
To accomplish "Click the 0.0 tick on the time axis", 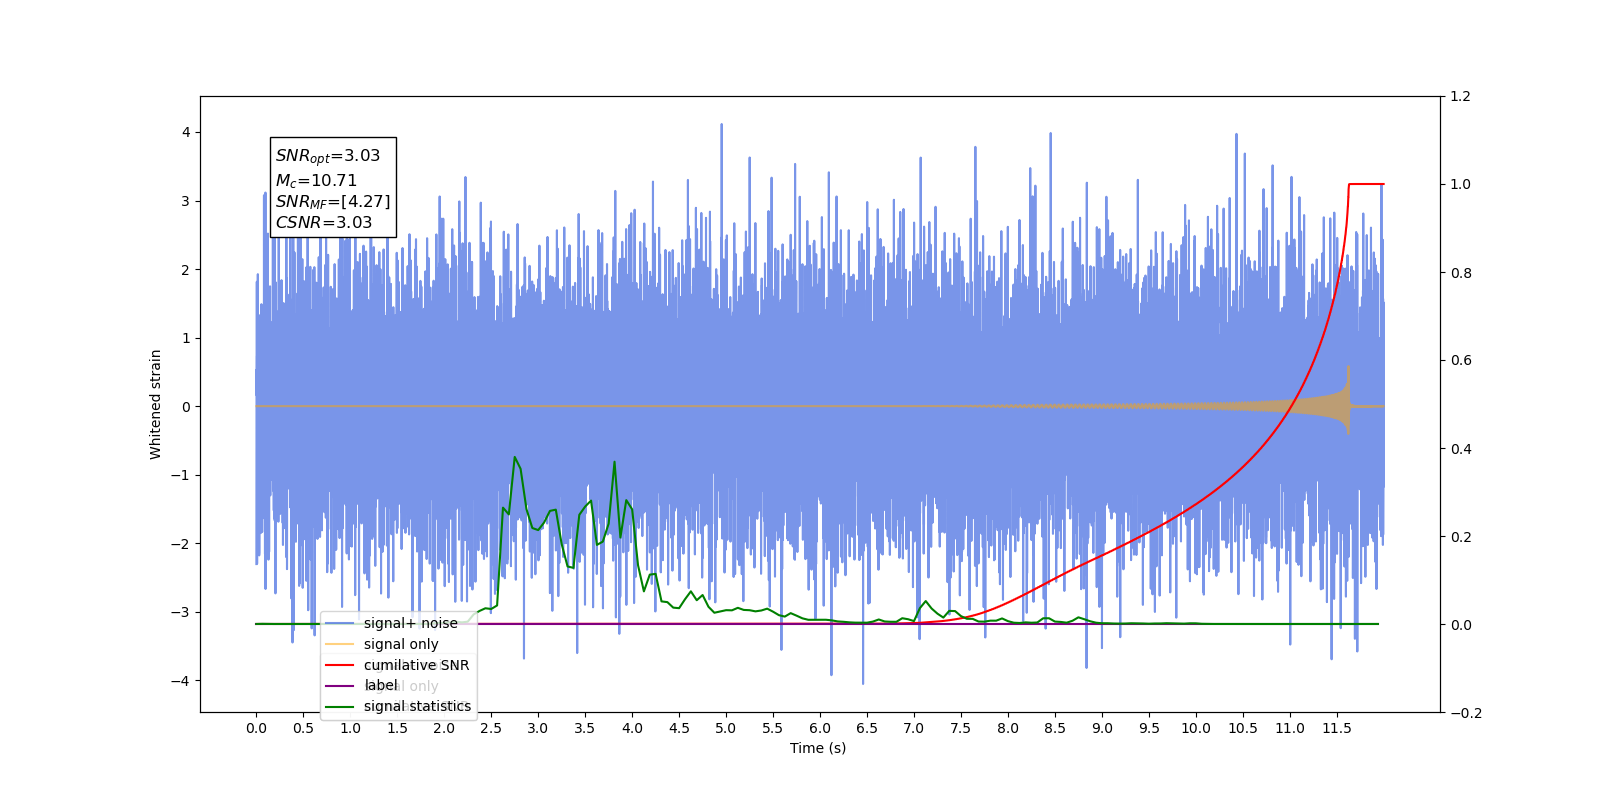I will click(256, 728).
